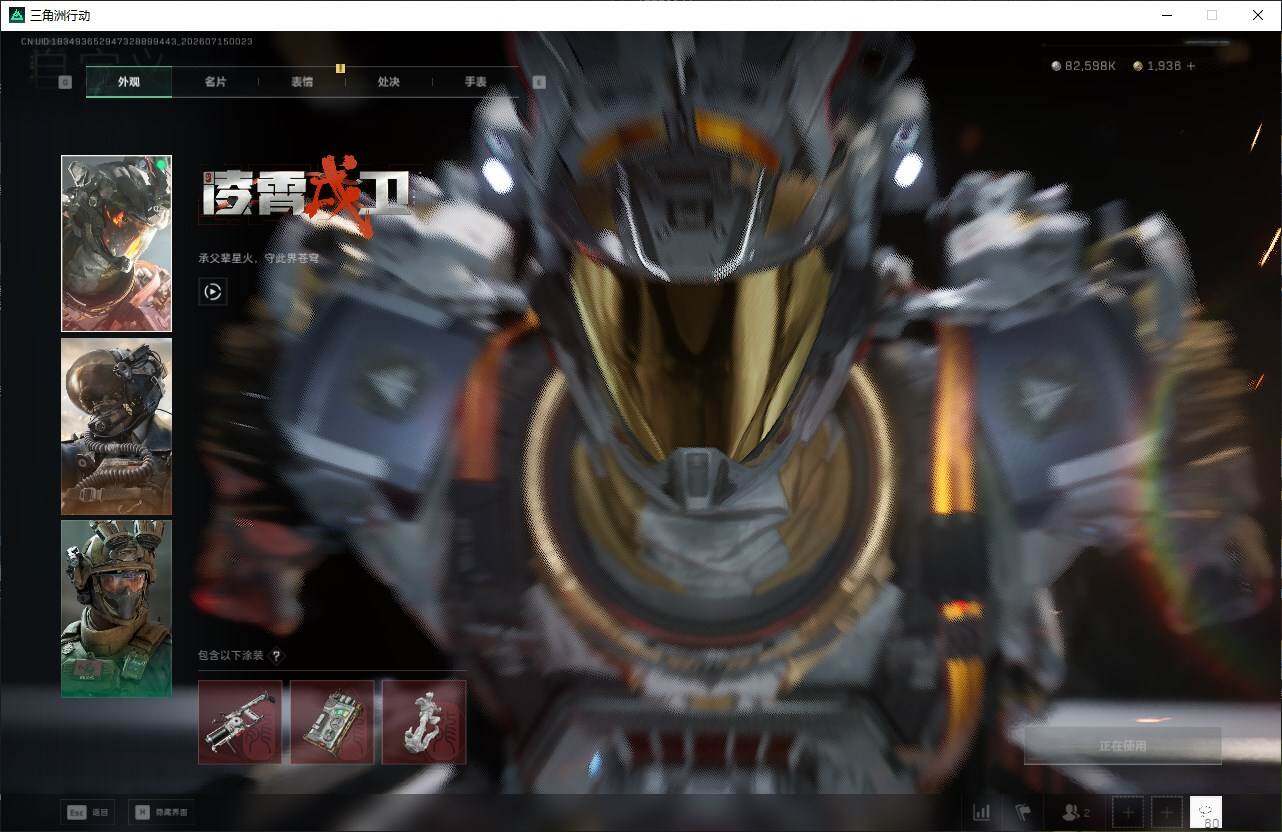View the included ammo box skin item
This screenshot has width=1282, height=832.
332,722
